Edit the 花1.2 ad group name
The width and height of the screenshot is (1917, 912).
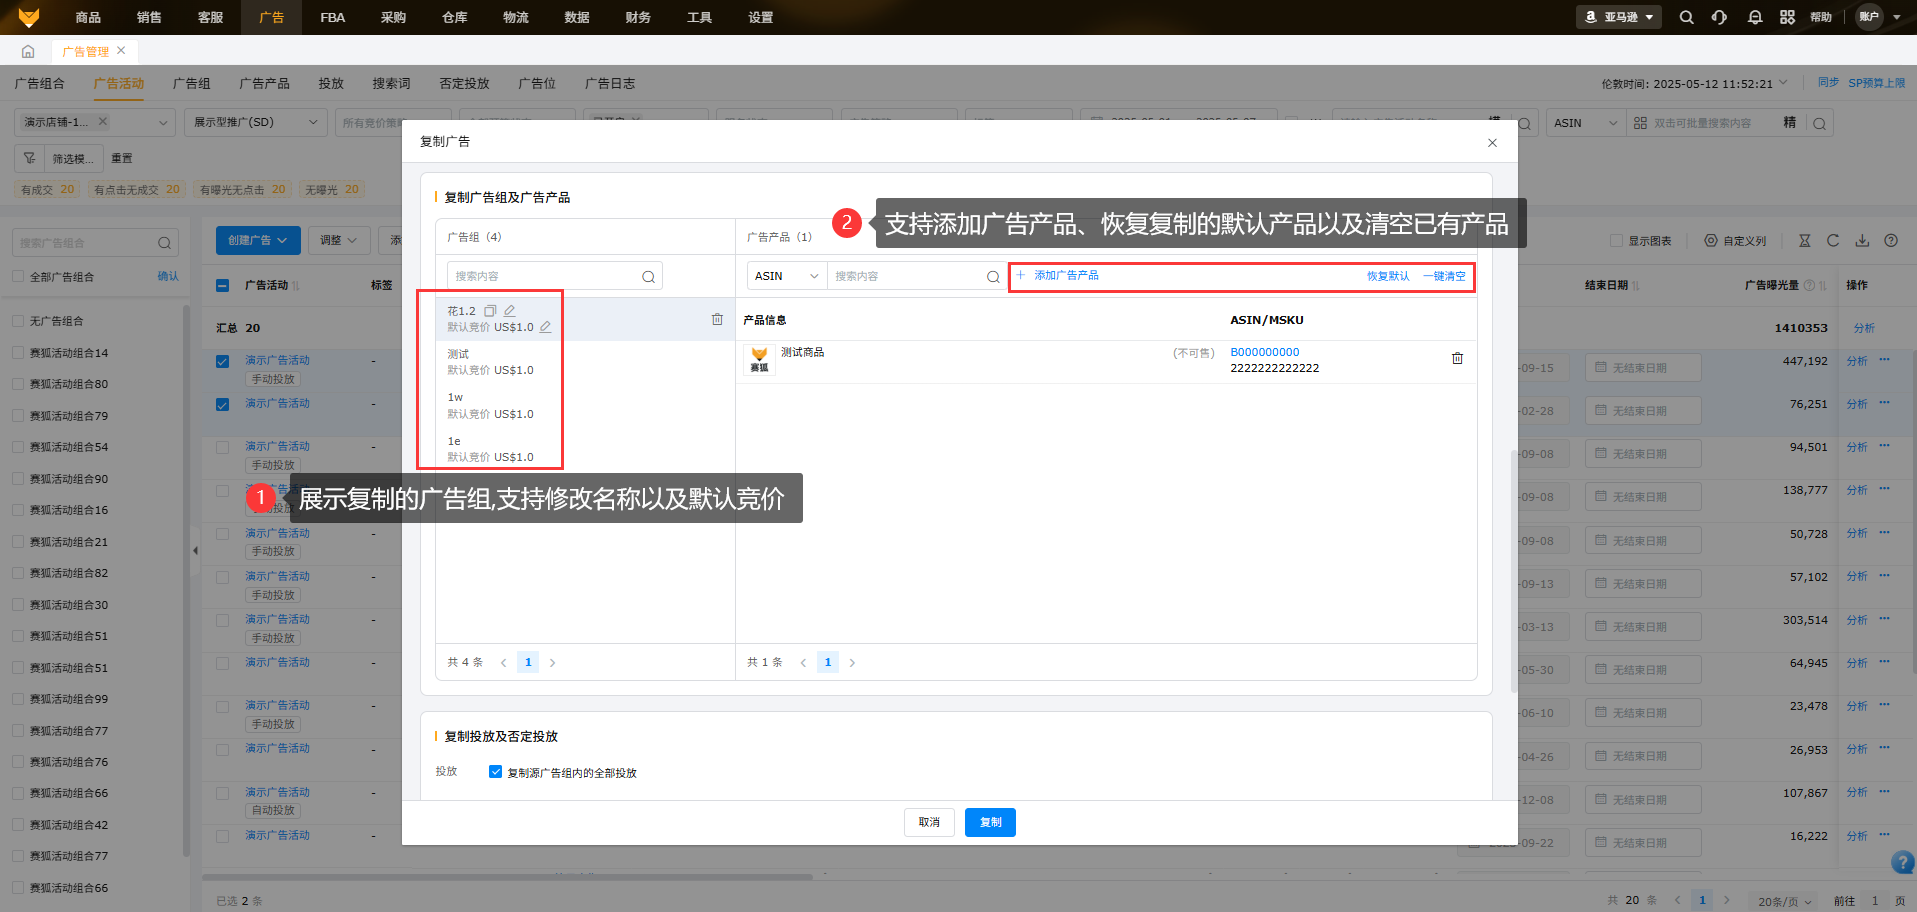[x=509, y=311]
